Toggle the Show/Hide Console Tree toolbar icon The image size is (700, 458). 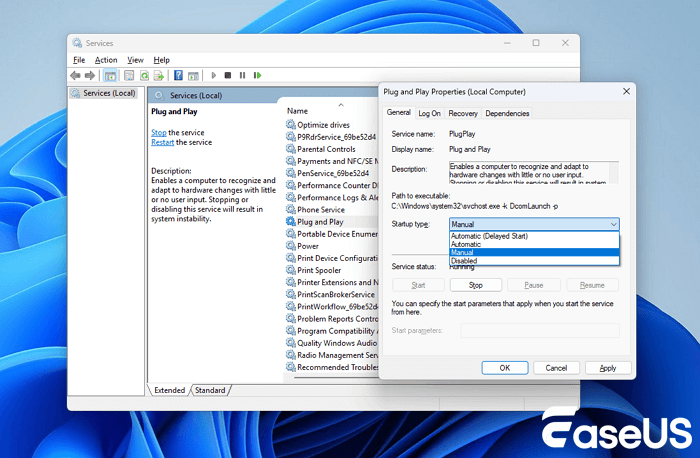110,75
